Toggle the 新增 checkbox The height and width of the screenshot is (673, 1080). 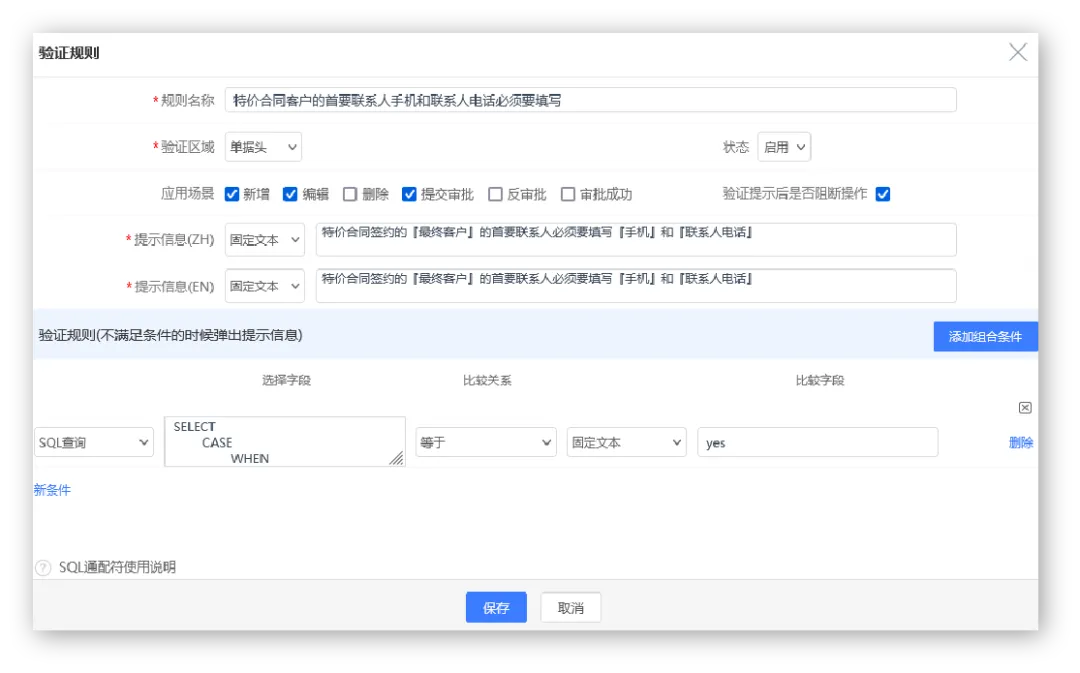pos(232,194)
